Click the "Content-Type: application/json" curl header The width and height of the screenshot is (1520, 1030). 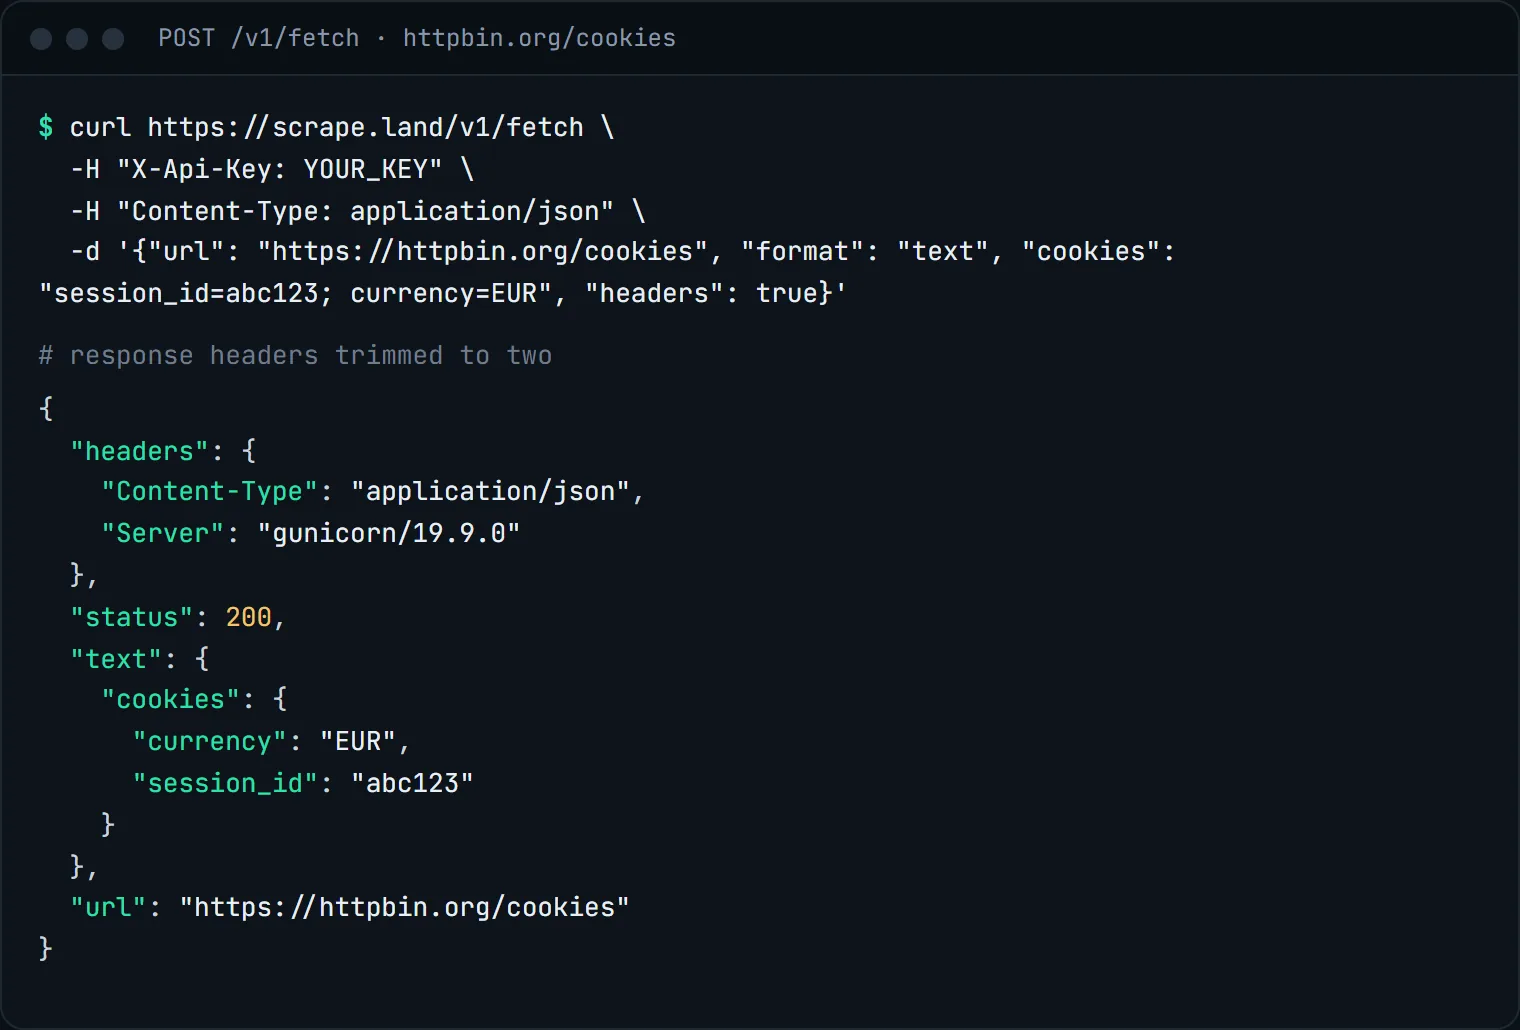[x=365, y=211]
